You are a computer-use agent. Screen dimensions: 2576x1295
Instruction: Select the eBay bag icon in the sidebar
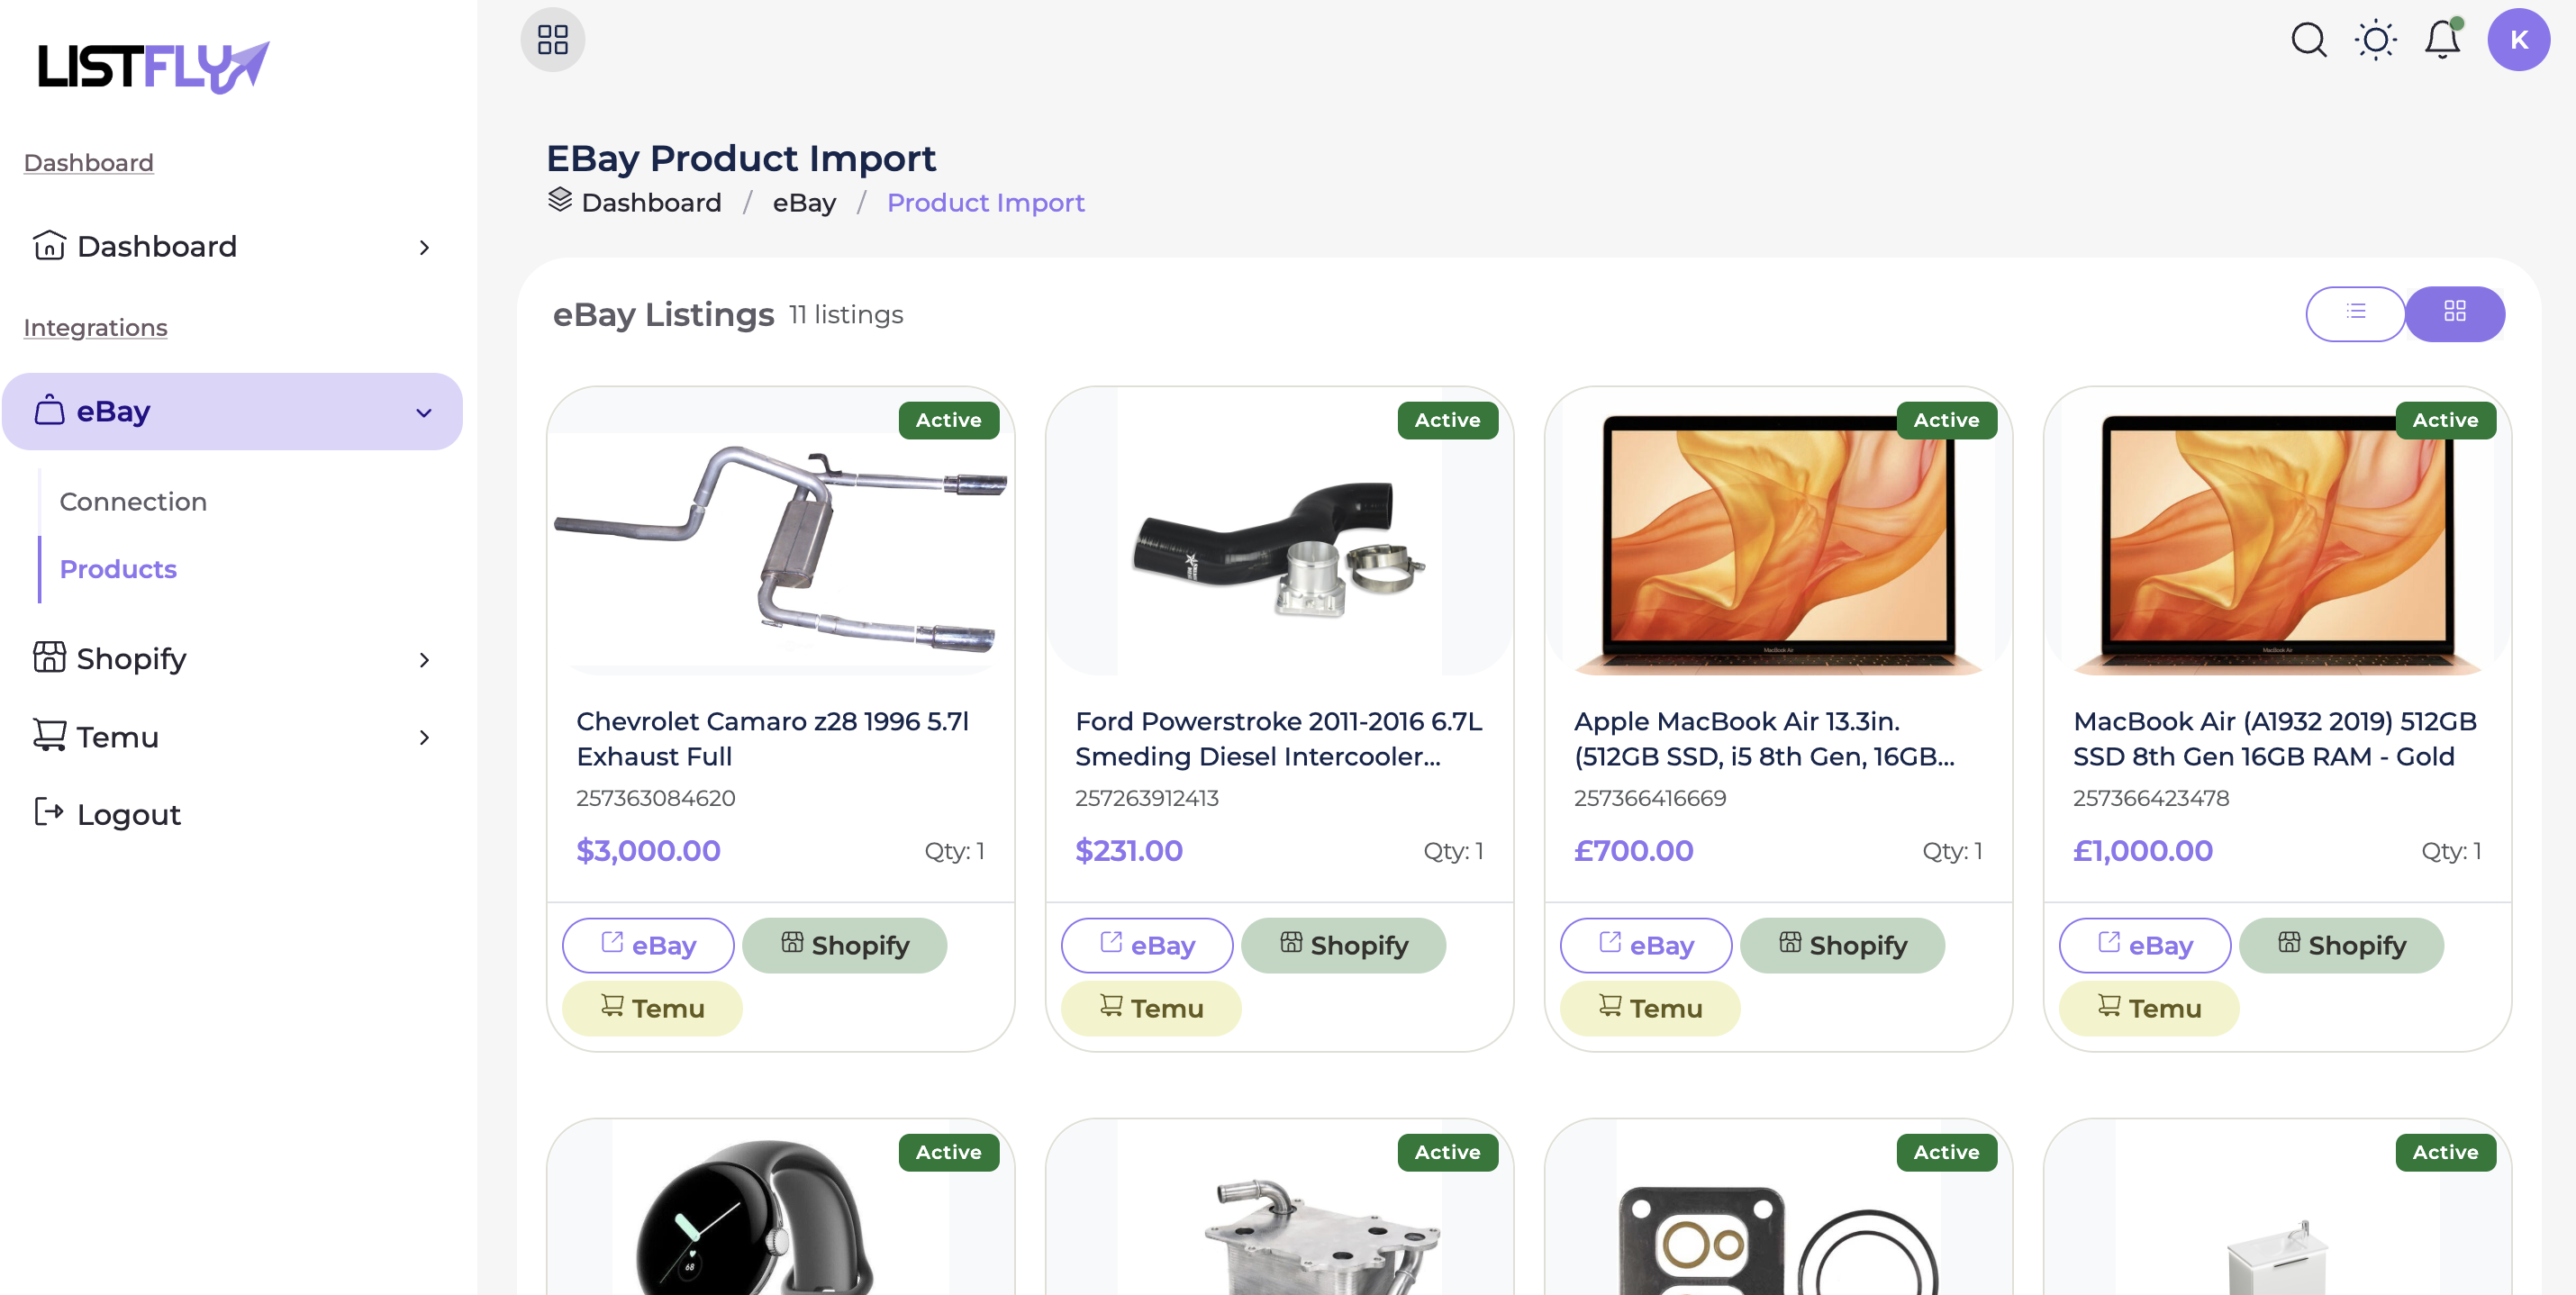(x=49, y=410)
